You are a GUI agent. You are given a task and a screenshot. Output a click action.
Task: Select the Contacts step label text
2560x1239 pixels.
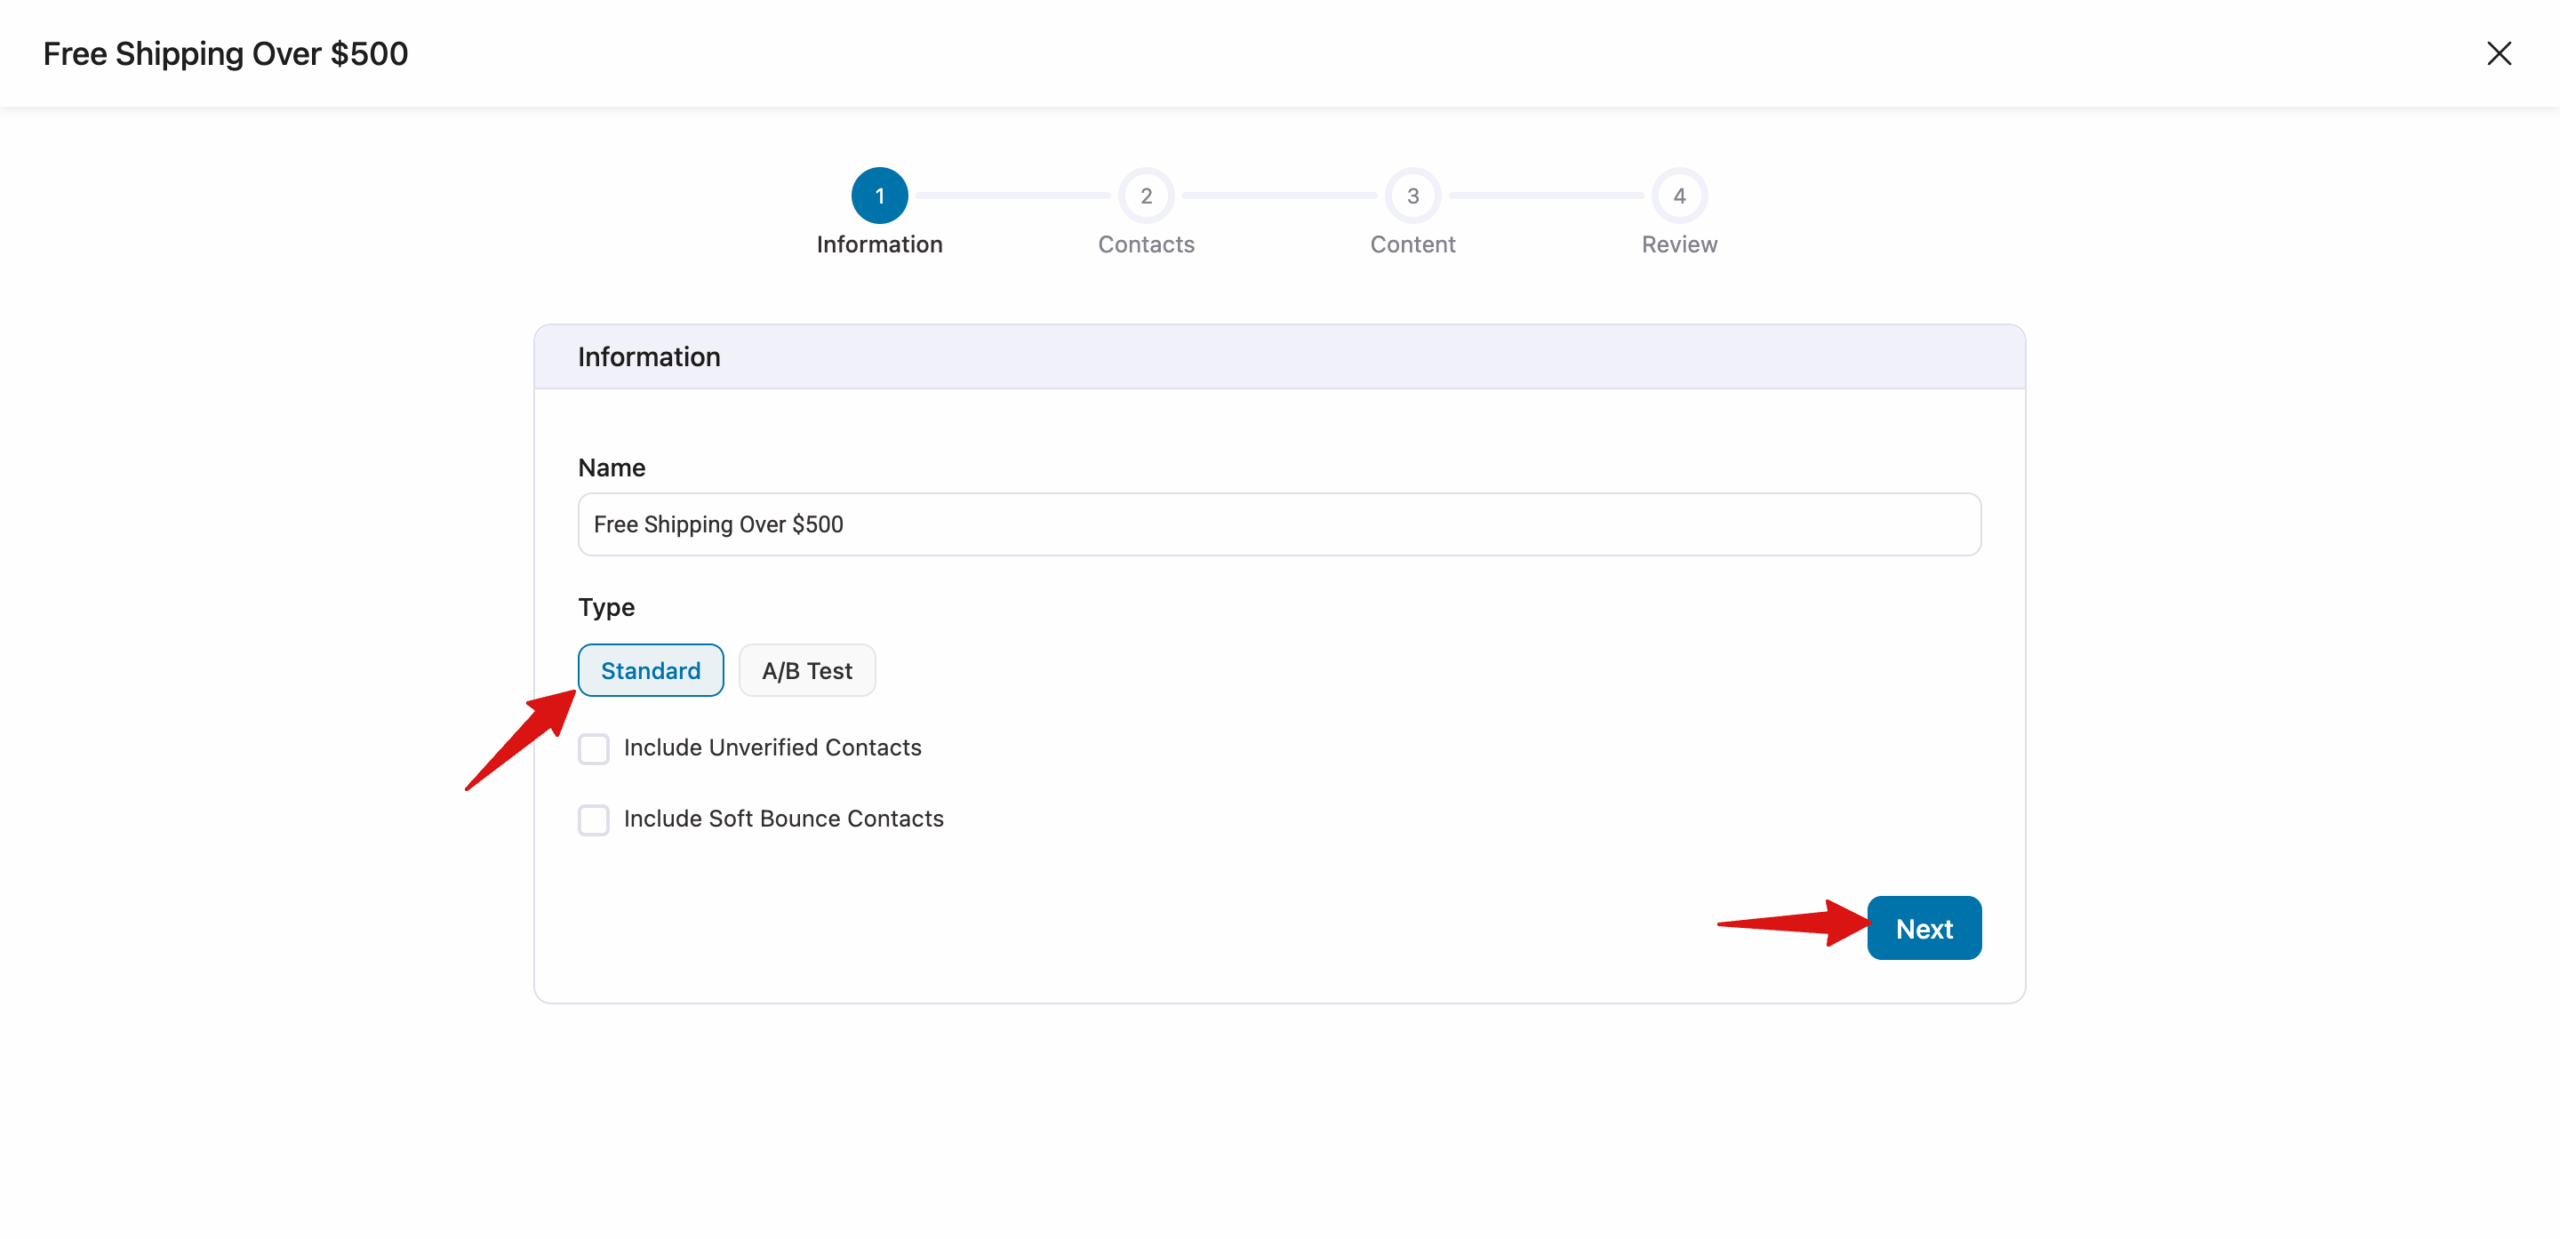(x=1146, y=244)
